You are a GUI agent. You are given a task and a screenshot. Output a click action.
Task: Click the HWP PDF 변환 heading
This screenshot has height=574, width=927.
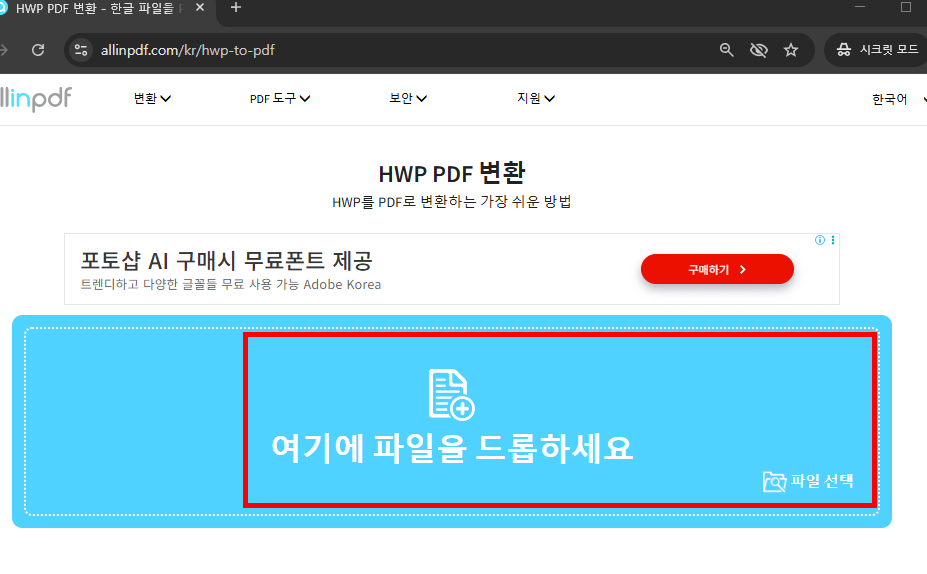tap(452, 173)
